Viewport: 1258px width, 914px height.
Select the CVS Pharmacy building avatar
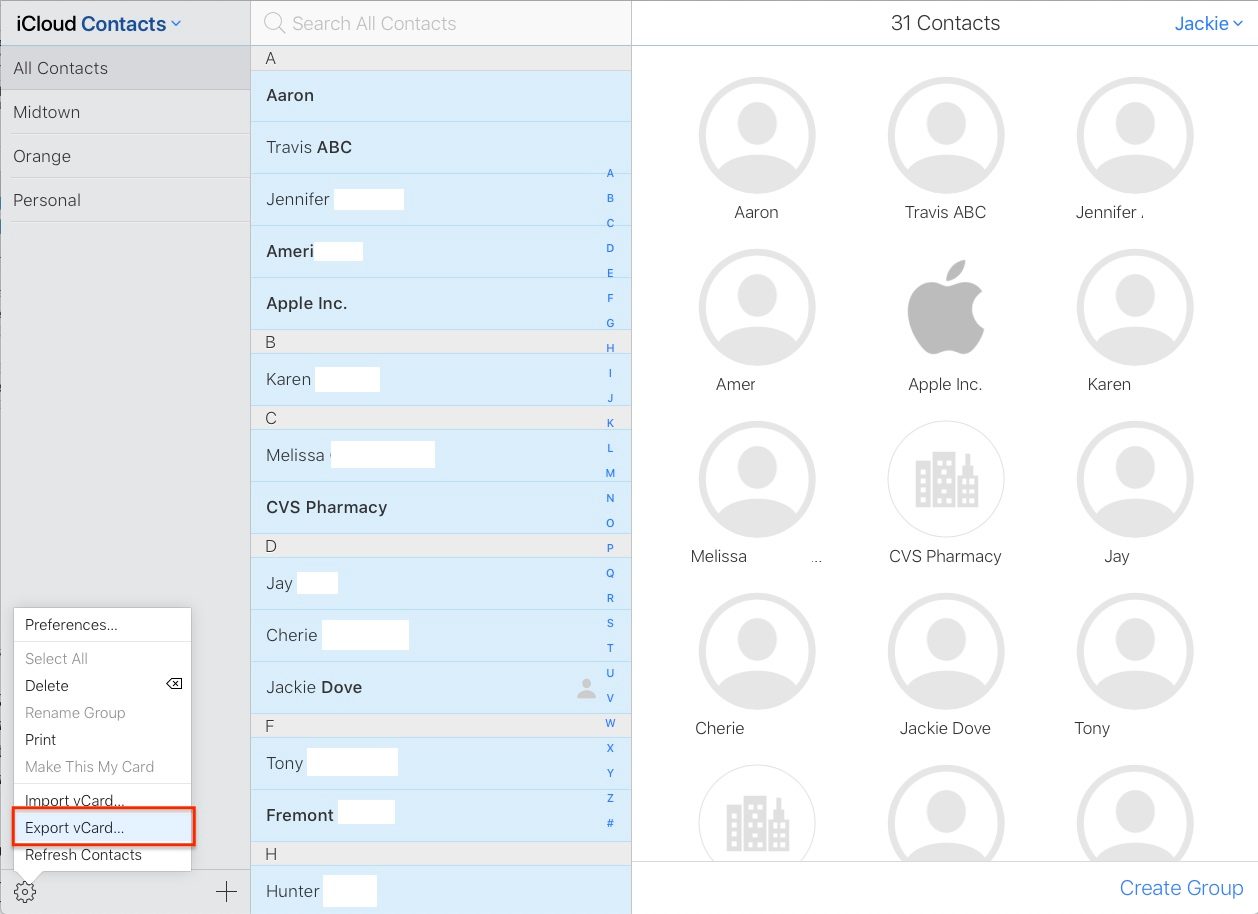[x=945, y=479]
